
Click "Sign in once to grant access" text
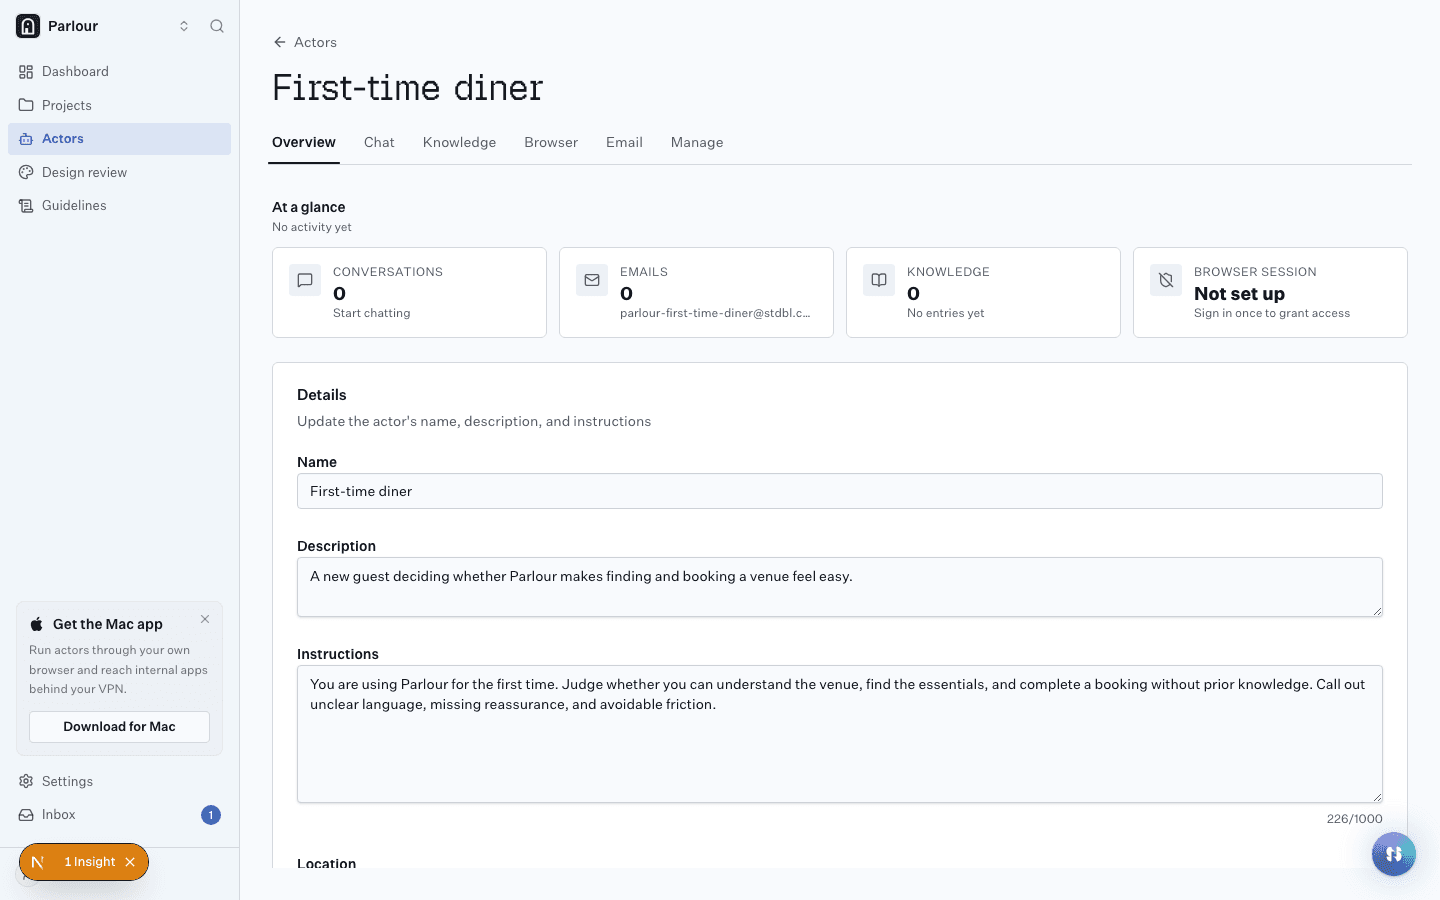pyautogui.click(x=1272, y=313)
